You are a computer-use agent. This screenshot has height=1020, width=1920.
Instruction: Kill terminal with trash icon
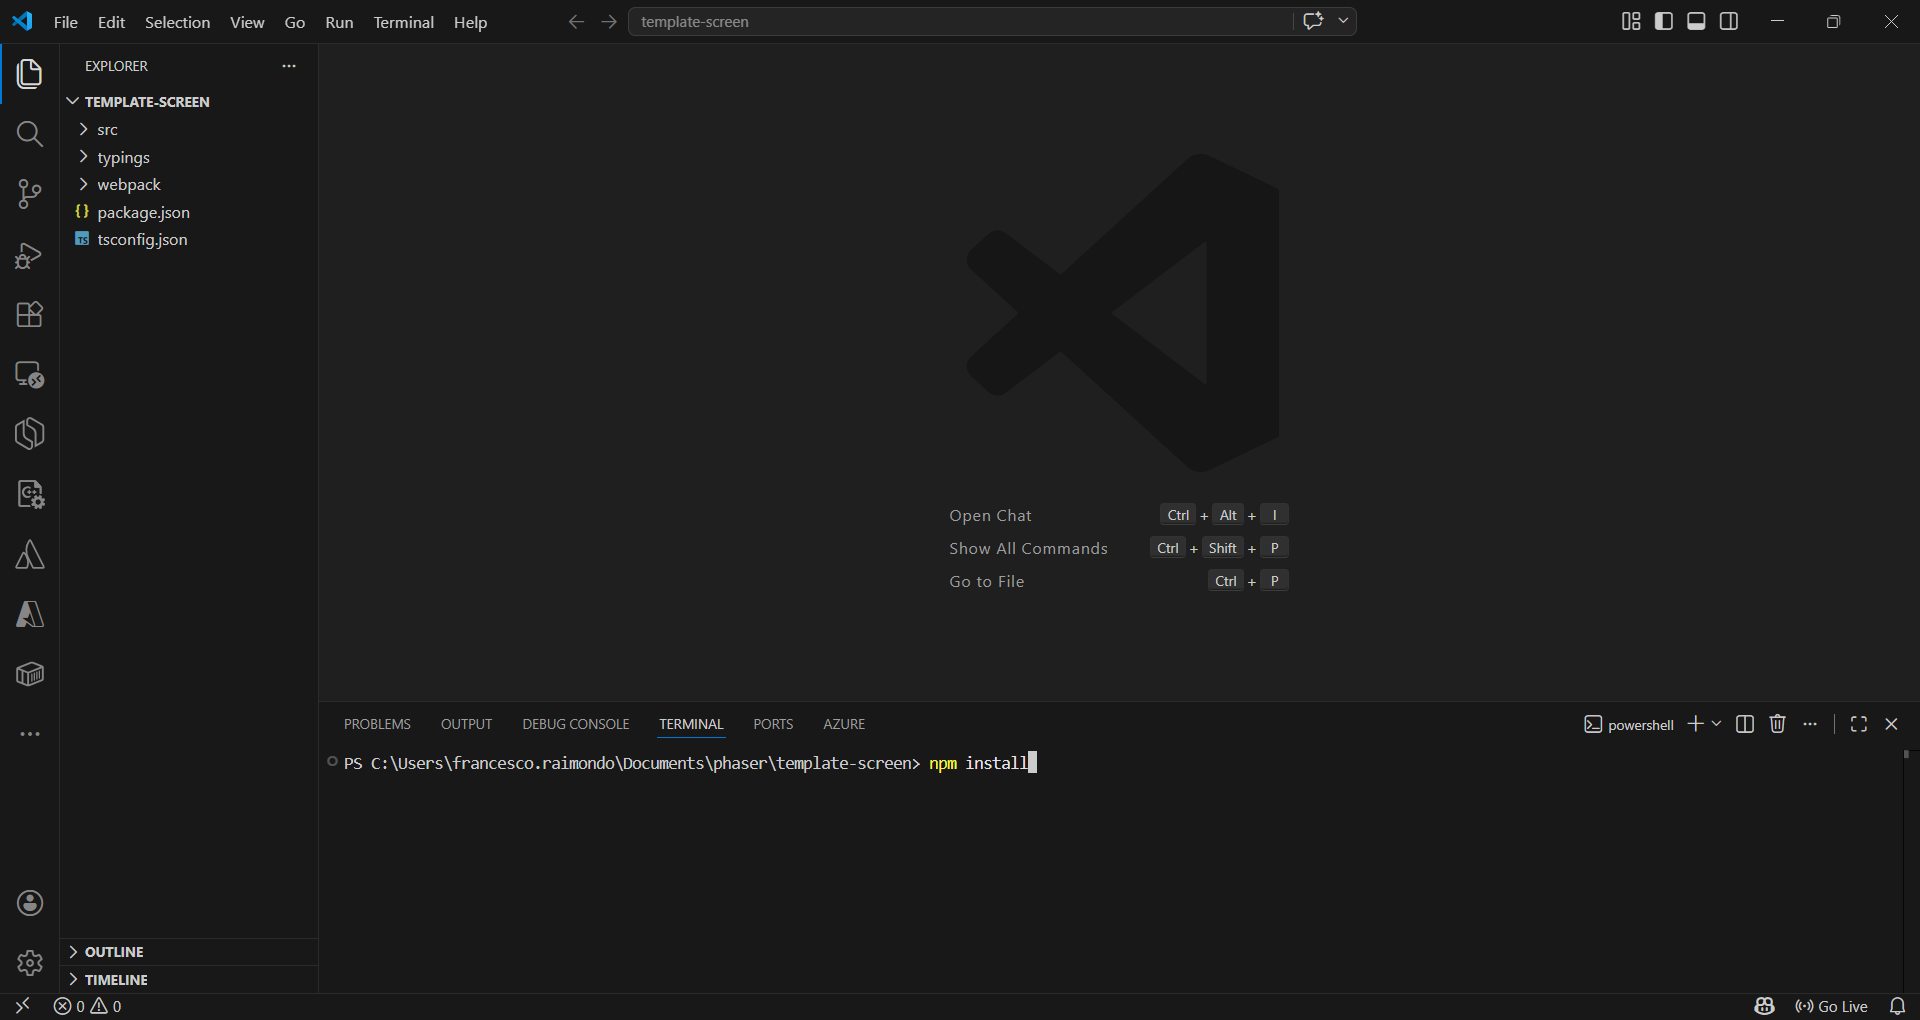[x=1777, y=724]
